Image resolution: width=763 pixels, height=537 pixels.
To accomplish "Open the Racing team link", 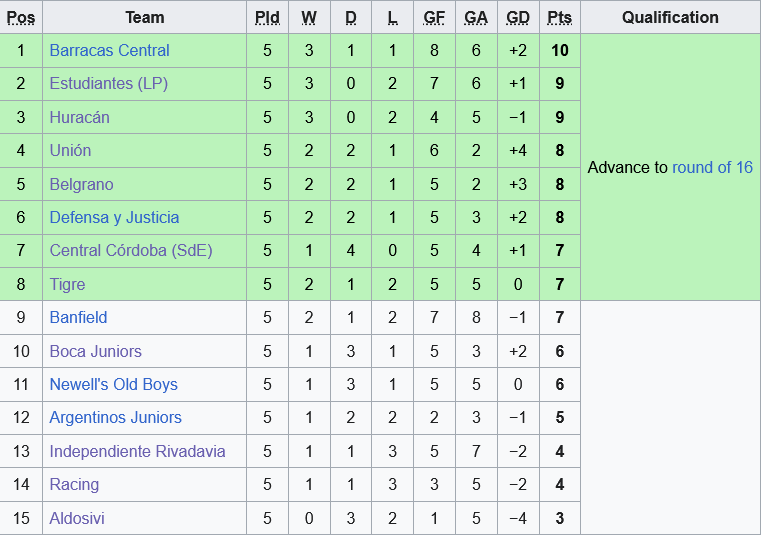I will [x=74, y=485].
